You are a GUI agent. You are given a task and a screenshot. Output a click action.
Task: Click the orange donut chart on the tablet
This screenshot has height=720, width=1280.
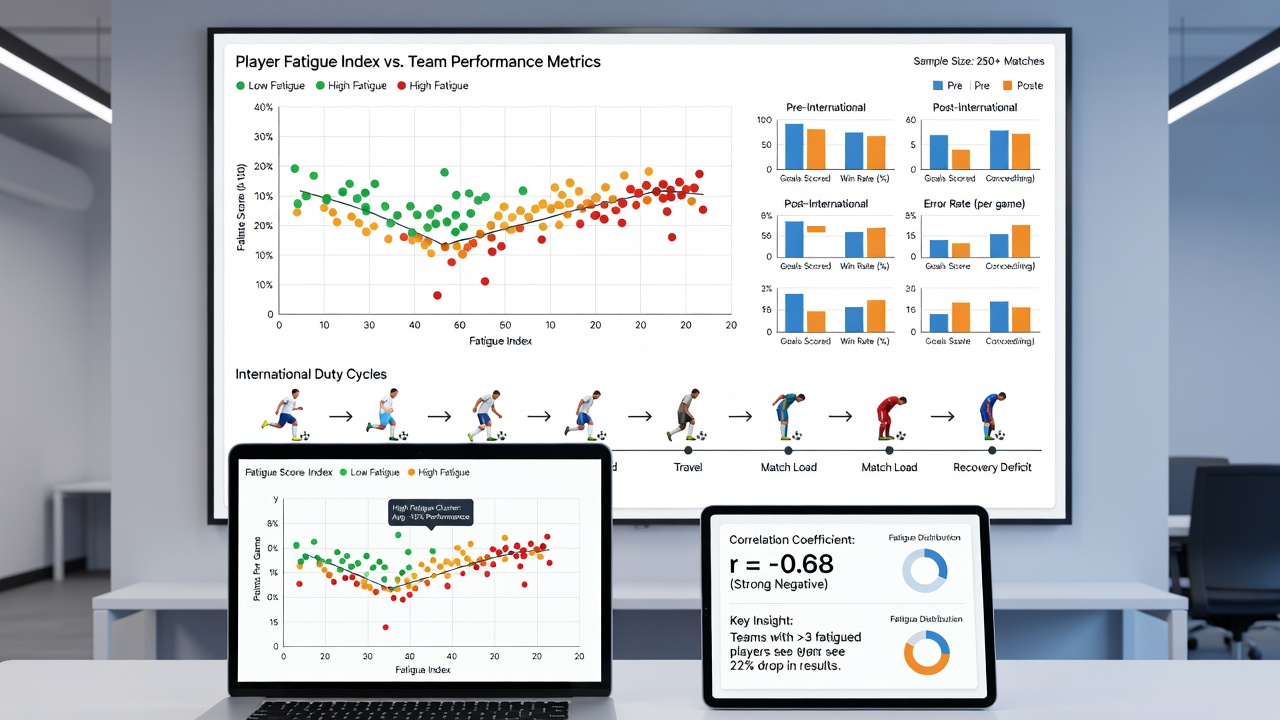pyautogui.click(x=925, y=653)
